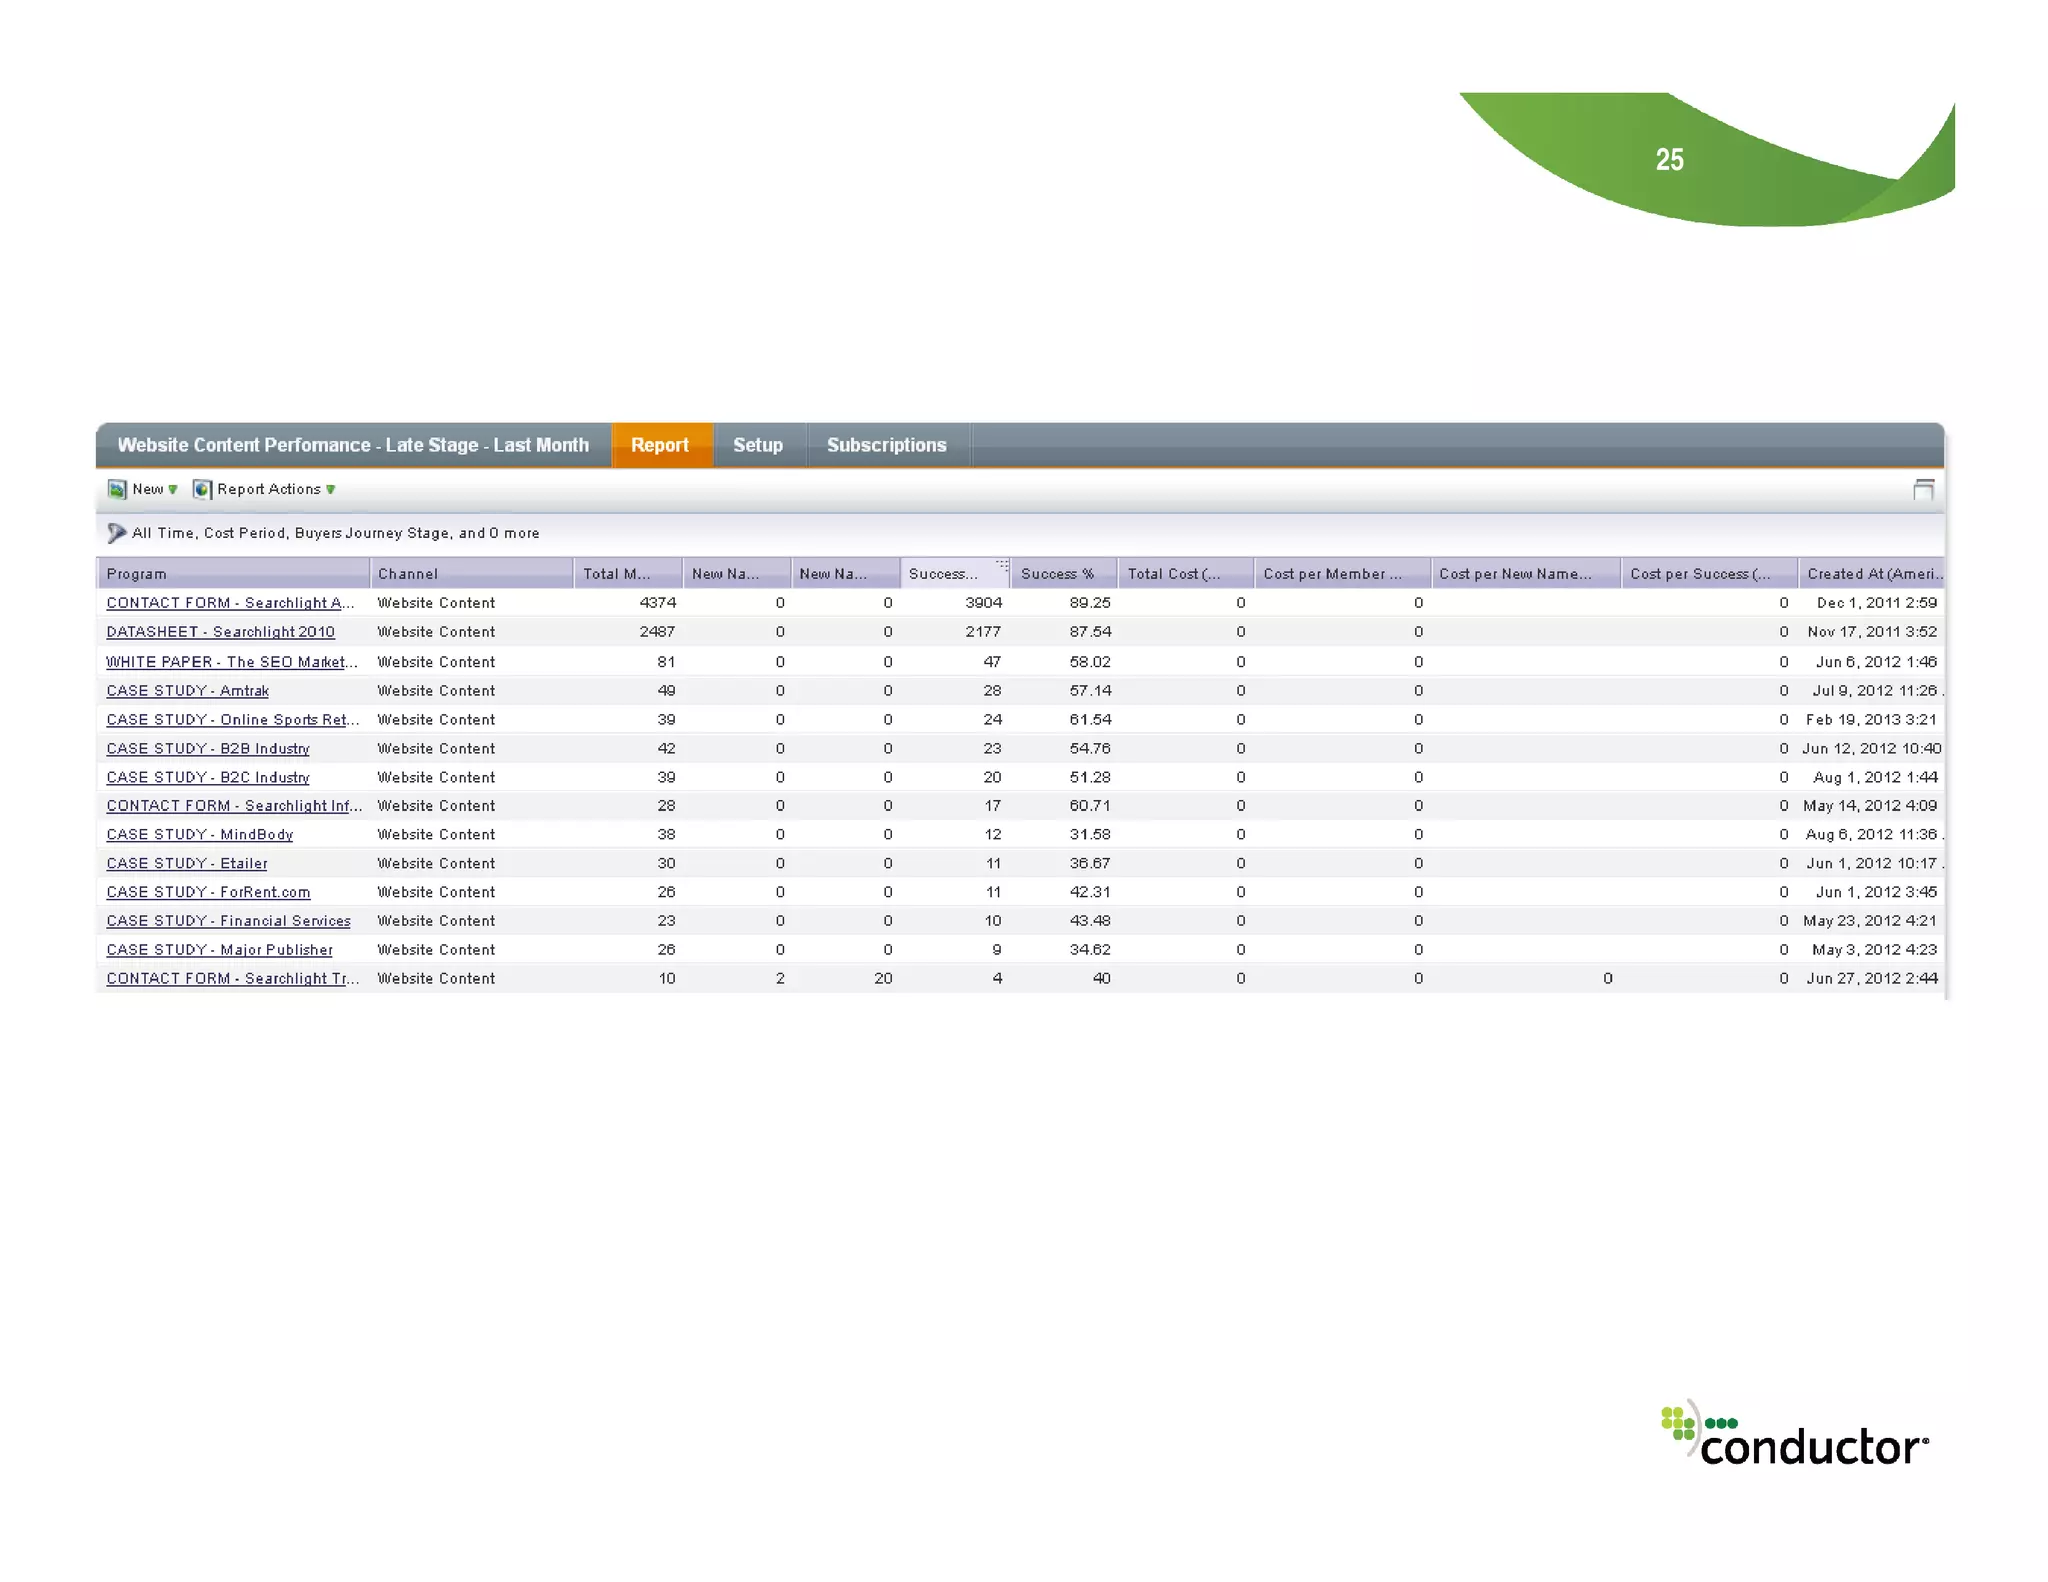Viewport: 2048px width, 1582px height.
Task: Expand the All Time, Cost Period filter bar
Action: click(335, 533)
